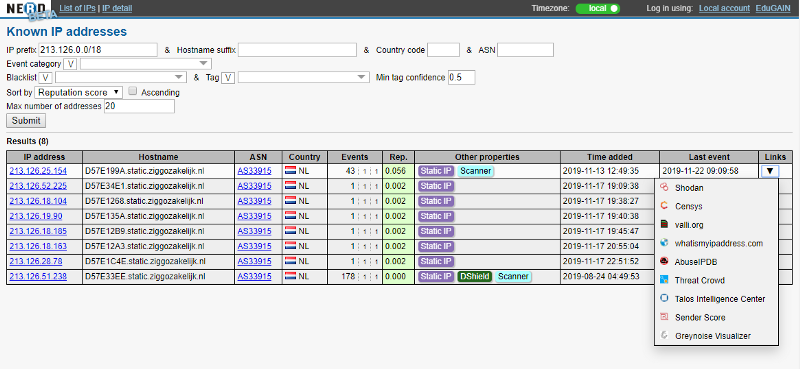Open IP address 213.126.52.225
The height and width of the screenshot is (369, 800).
pyautogui.click(x=38, y=186)
